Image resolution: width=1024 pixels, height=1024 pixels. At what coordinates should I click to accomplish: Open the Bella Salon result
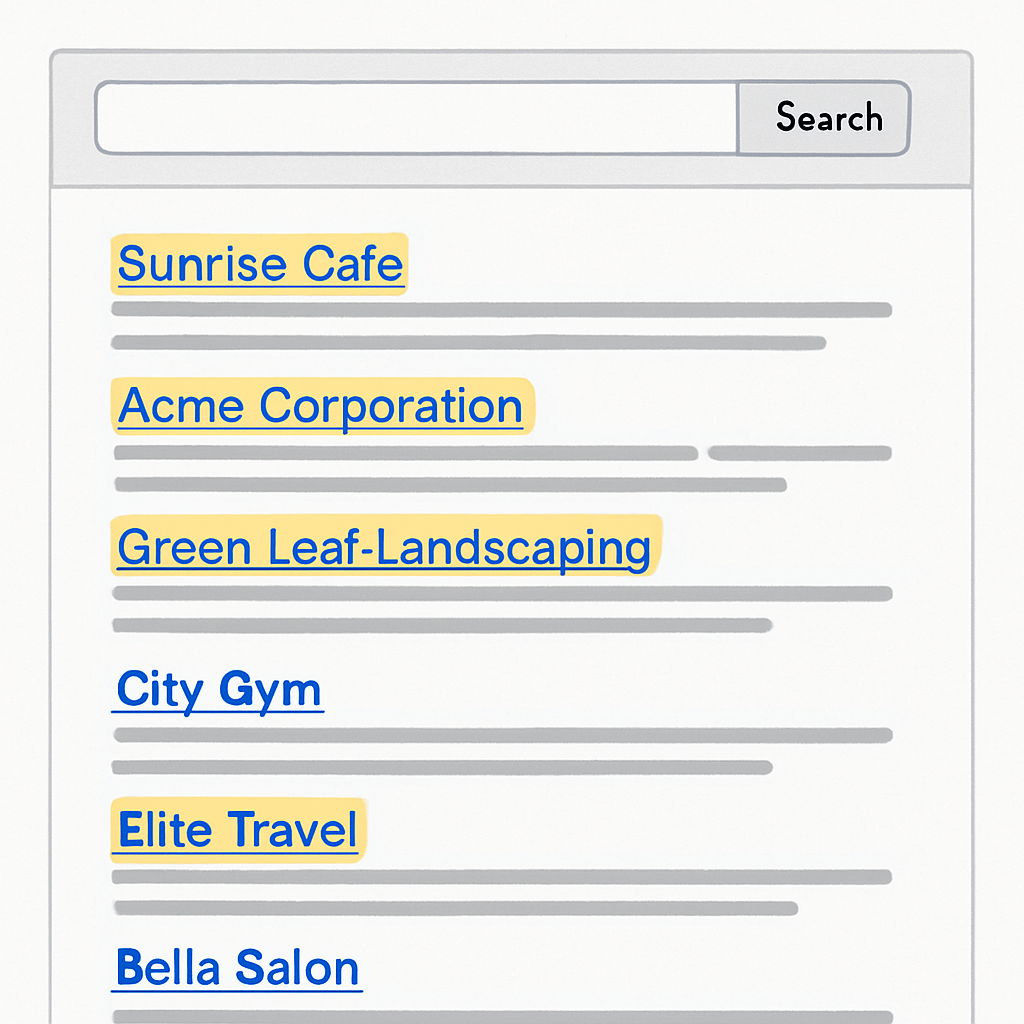pos(235,966)
